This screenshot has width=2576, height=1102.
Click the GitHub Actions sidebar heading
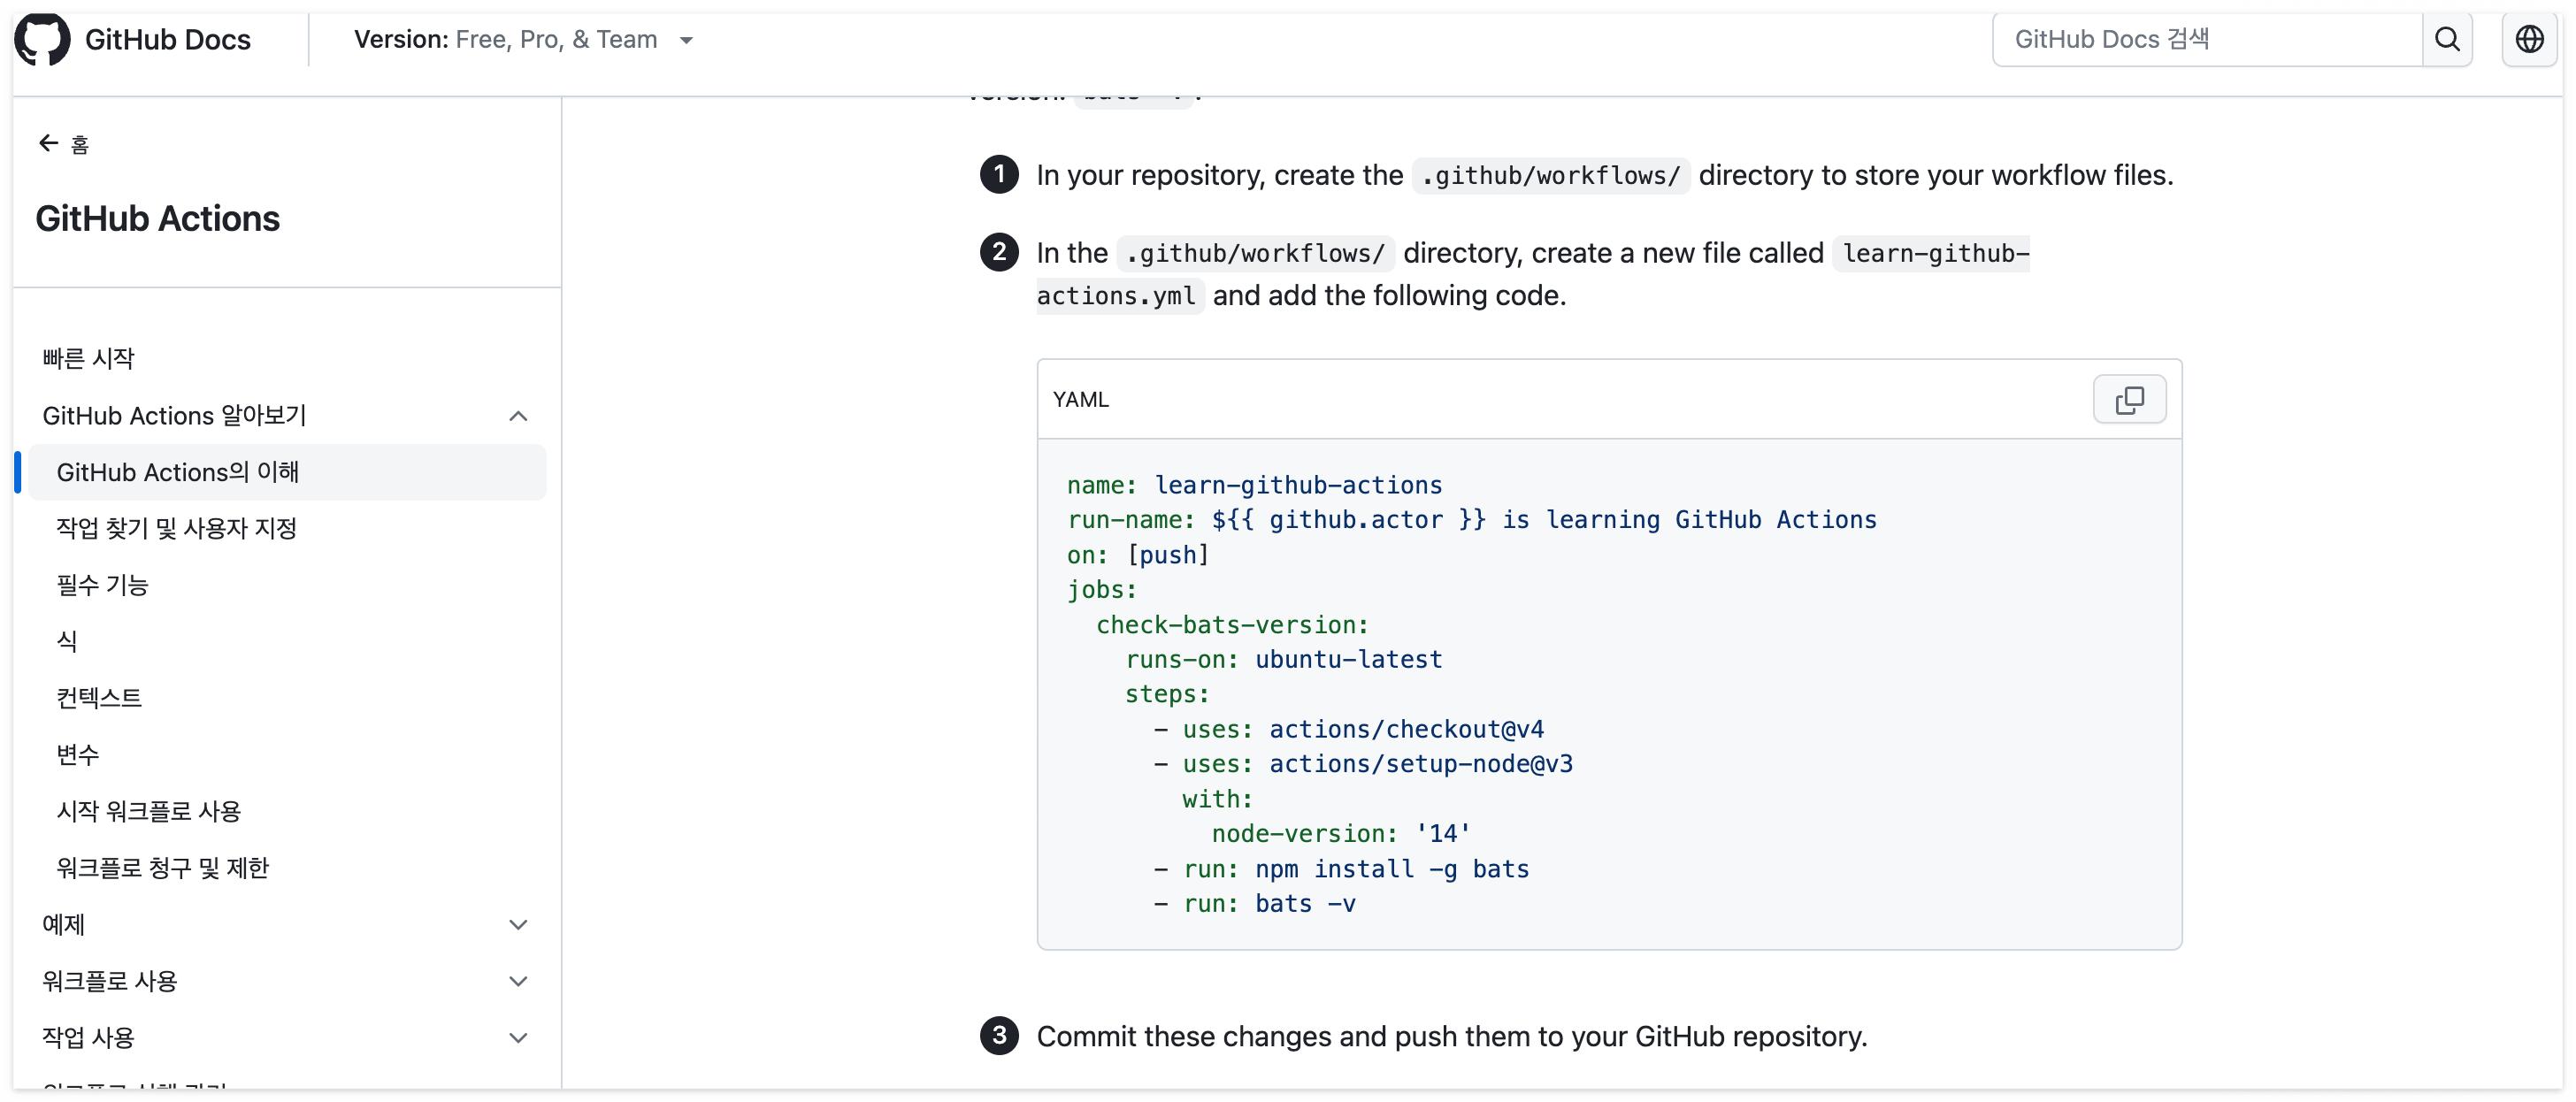157,219
